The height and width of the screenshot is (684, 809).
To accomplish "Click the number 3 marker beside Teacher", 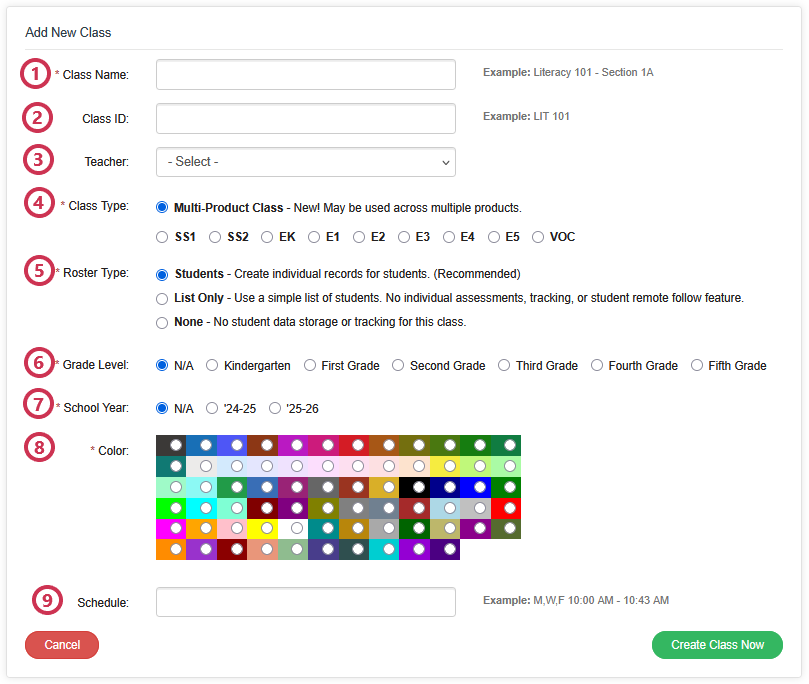I will point(37,160).
